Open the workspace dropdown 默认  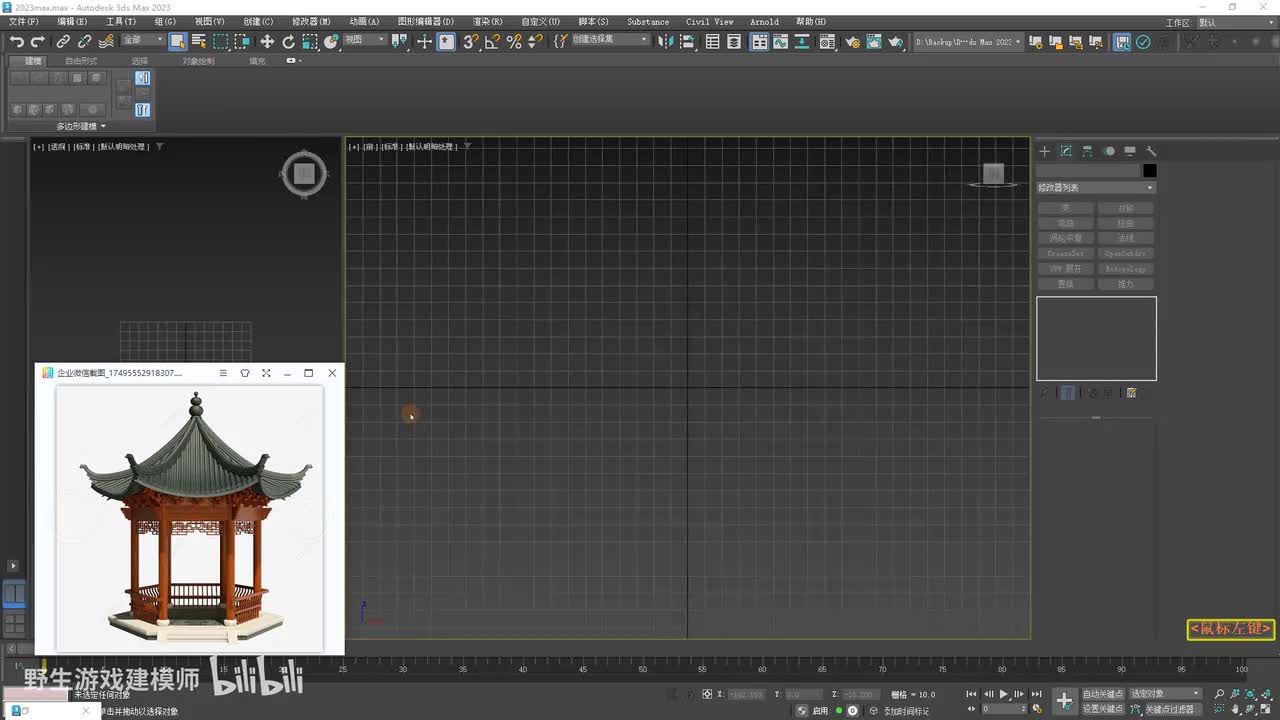[1237, 22]
